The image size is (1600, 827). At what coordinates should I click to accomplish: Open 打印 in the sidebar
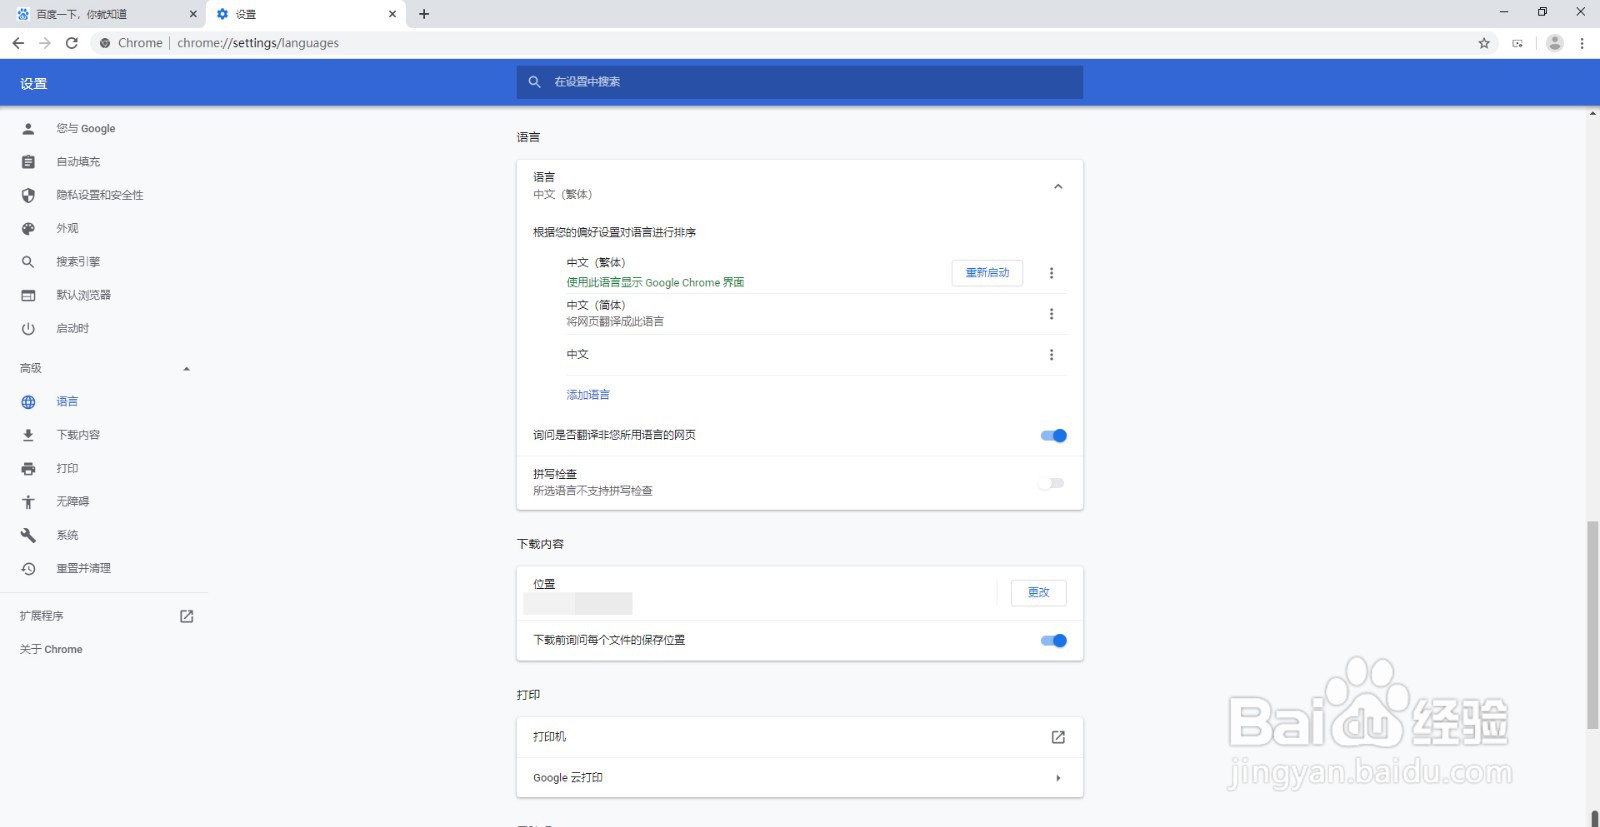click(x=67, y=468)
